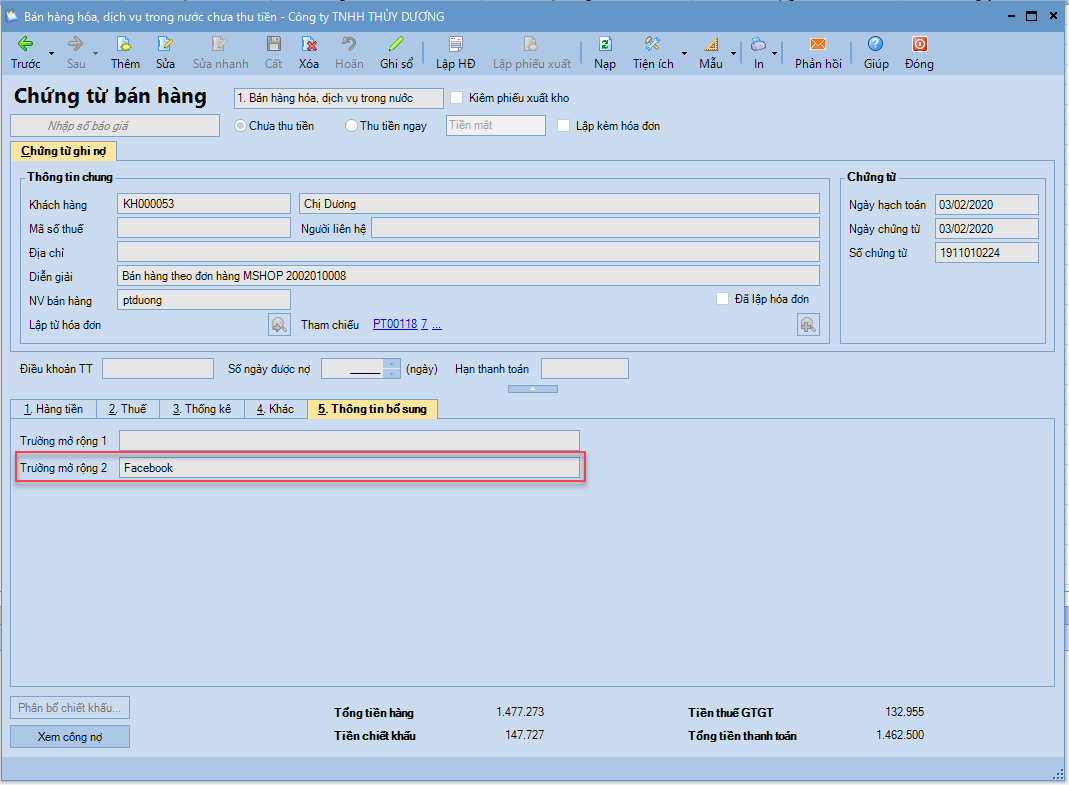Click the Trường mở rộng 1 field
Screen dimensions: 1069x785
click(x=349, y=441)
